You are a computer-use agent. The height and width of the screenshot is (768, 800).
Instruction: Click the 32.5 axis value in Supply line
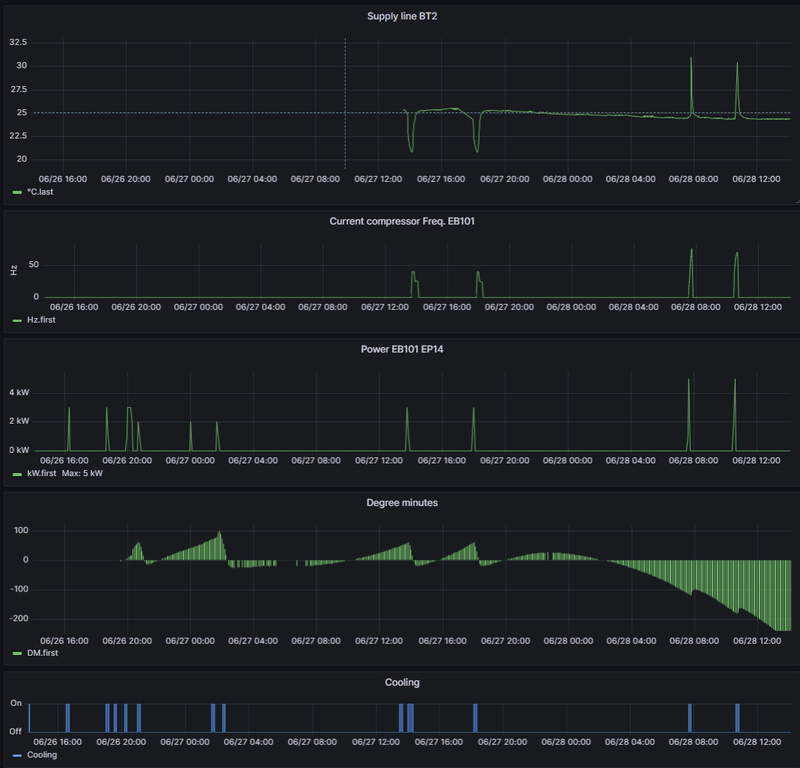(x=18, y=42)
